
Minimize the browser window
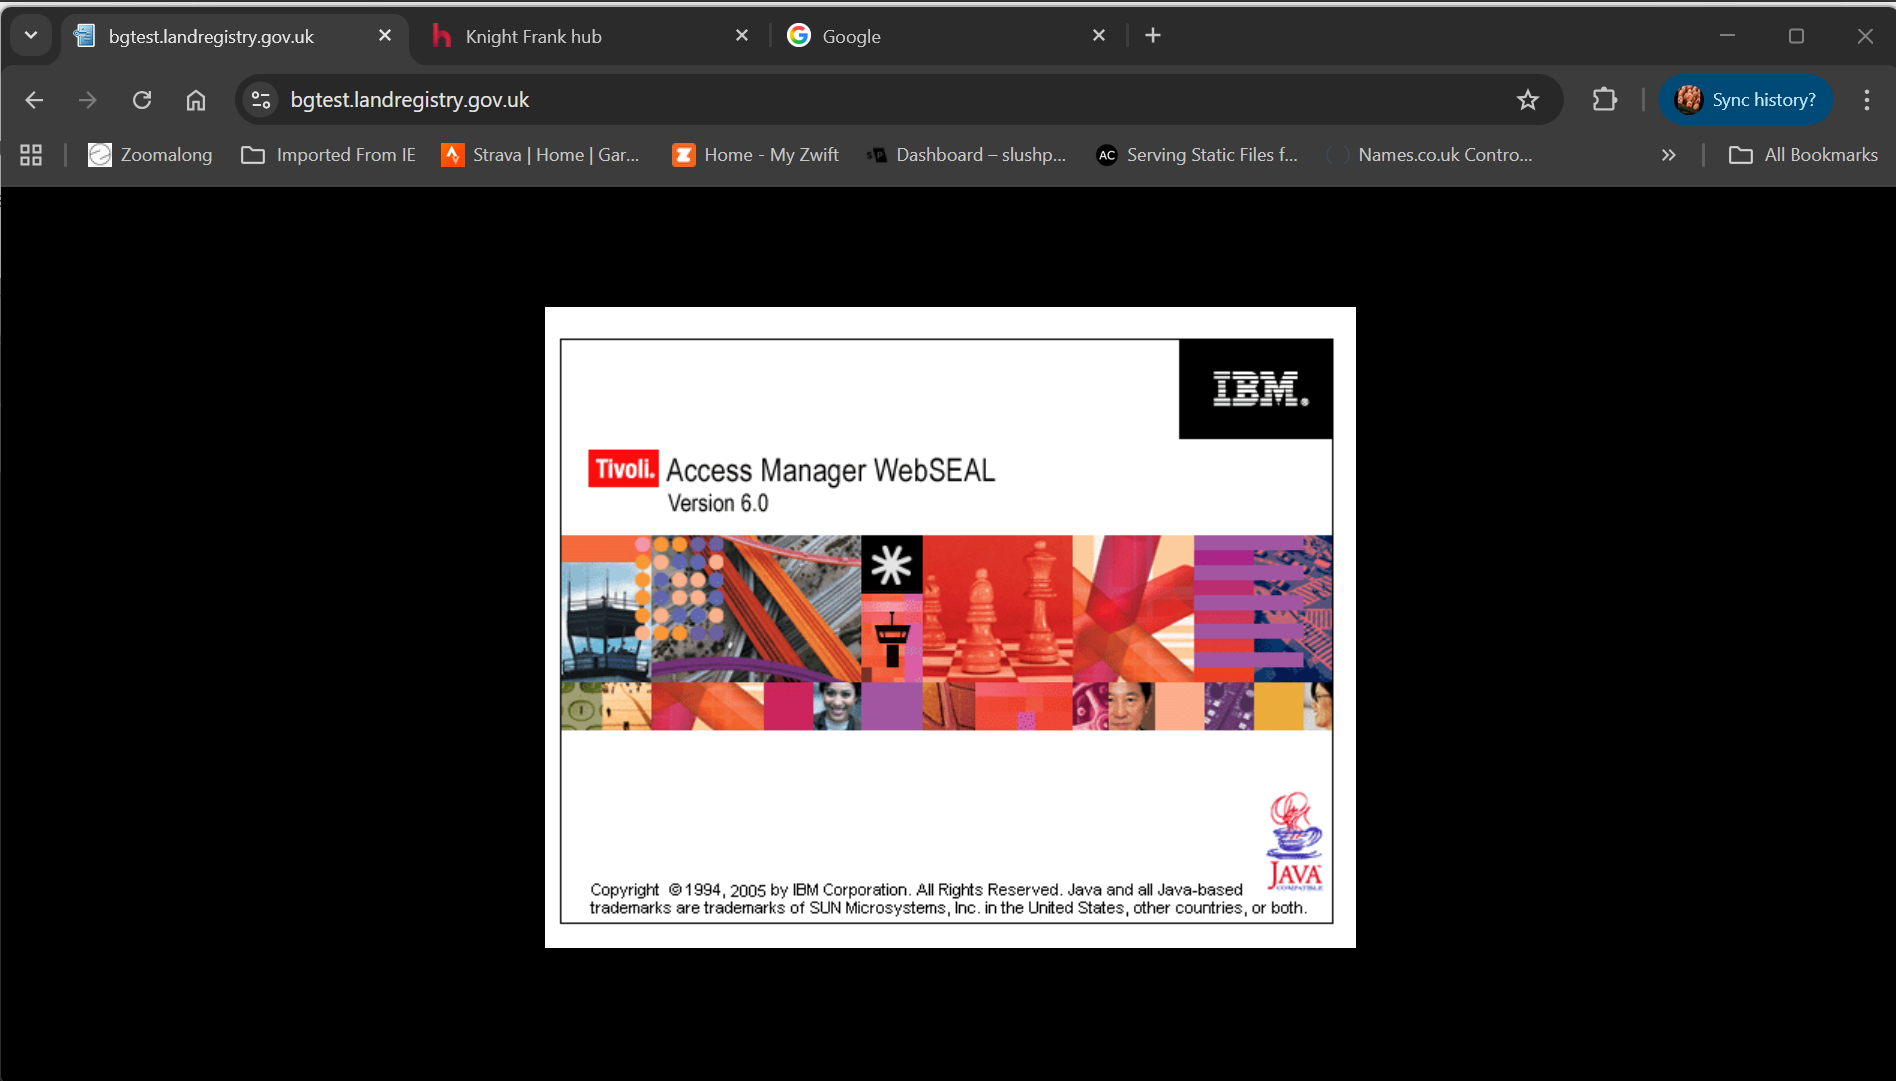click(1727, 36)
